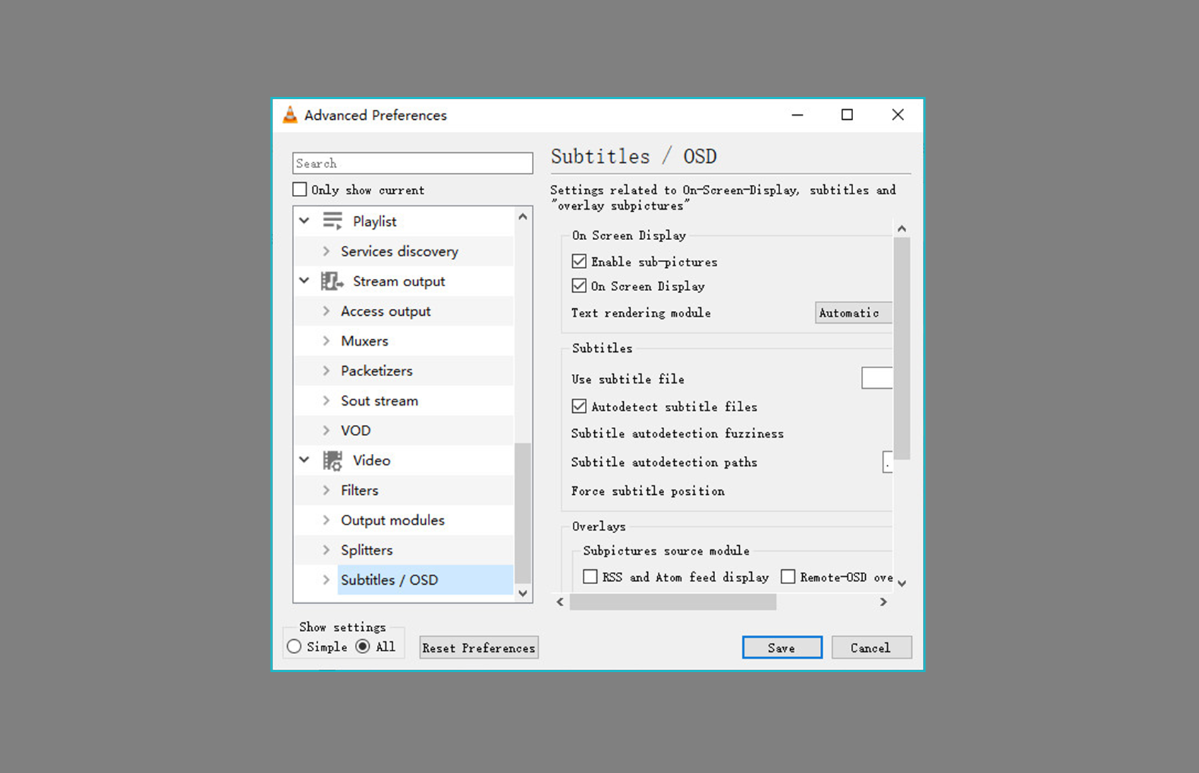The image size is (1199, 773).
Task: Collapse the Video tree section
Action: point(304,460)
